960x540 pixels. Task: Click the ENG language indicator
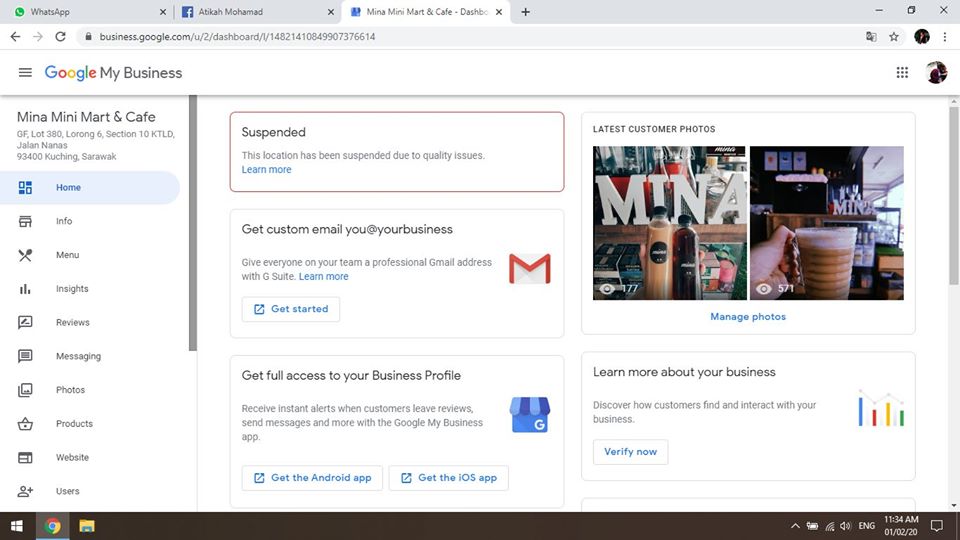tap(866, 526)
